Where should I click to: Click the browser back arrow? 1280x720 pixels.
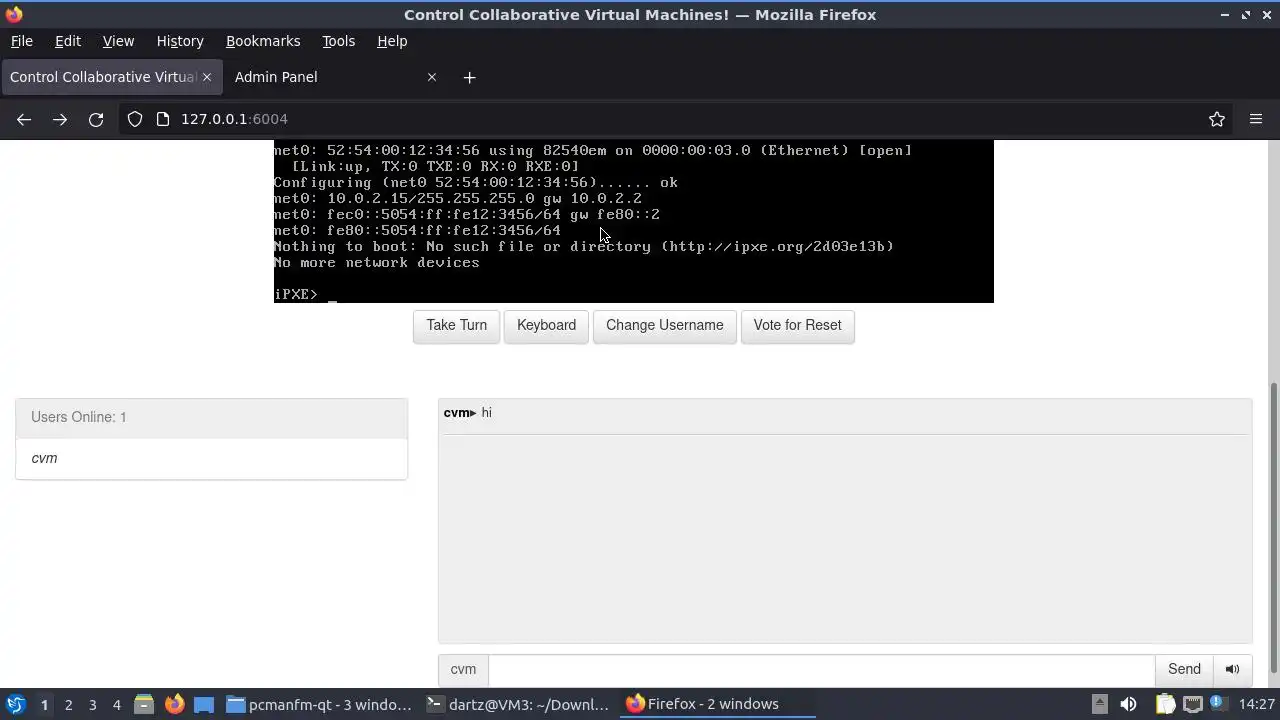tap(24, 119)
